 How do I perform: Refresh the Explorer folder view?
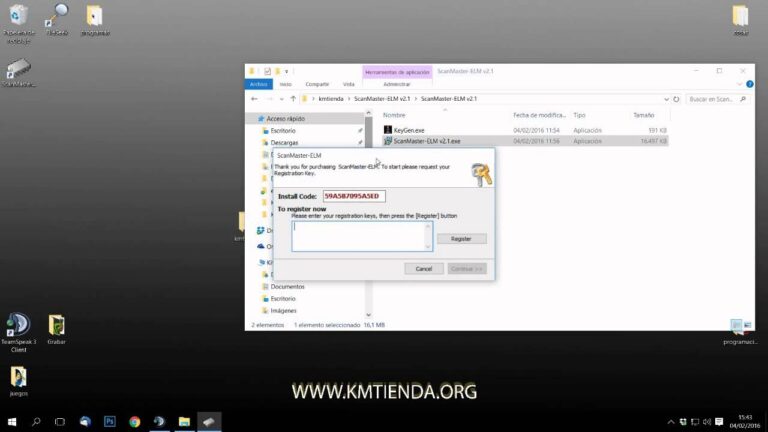click(x=676, y=99)
